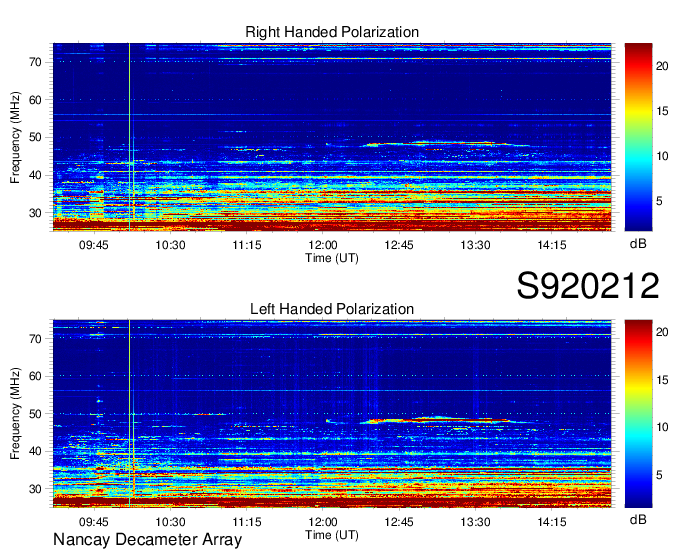The width and height of the screenshot is (680, 552).
Task: Click the 12:00 tick of Left Handed plot
Action: tap(323, 522)
